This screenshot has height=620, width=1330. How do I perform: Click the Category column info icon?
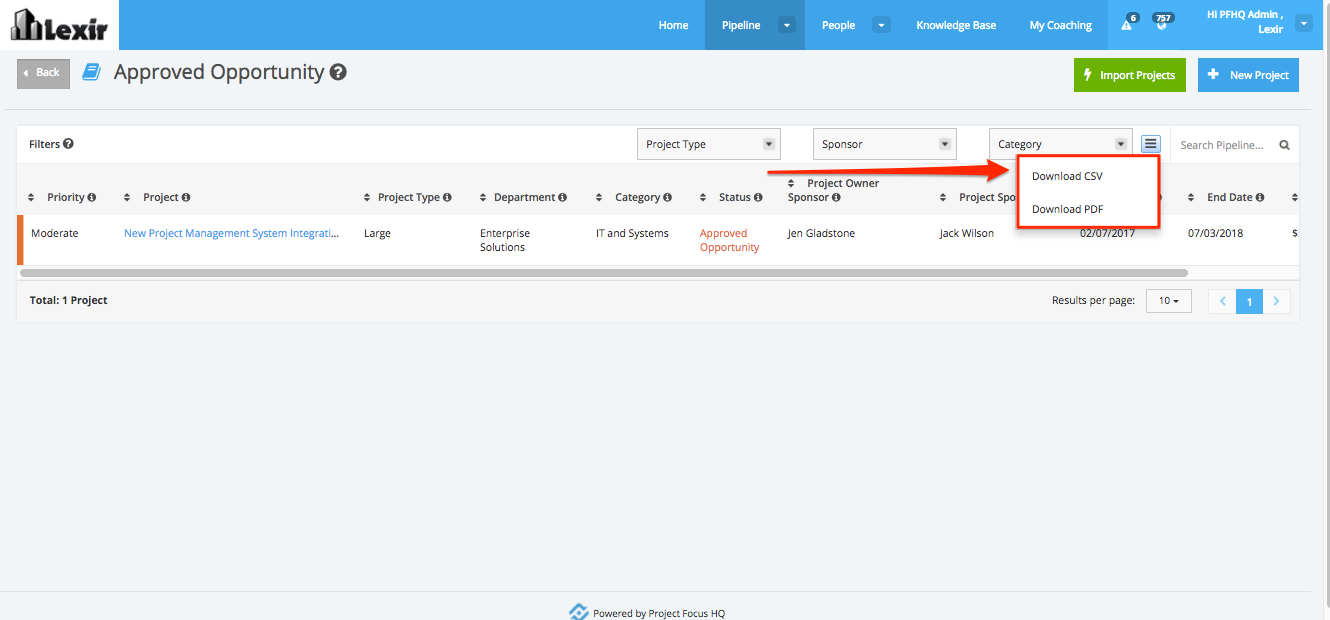(667, 197)
